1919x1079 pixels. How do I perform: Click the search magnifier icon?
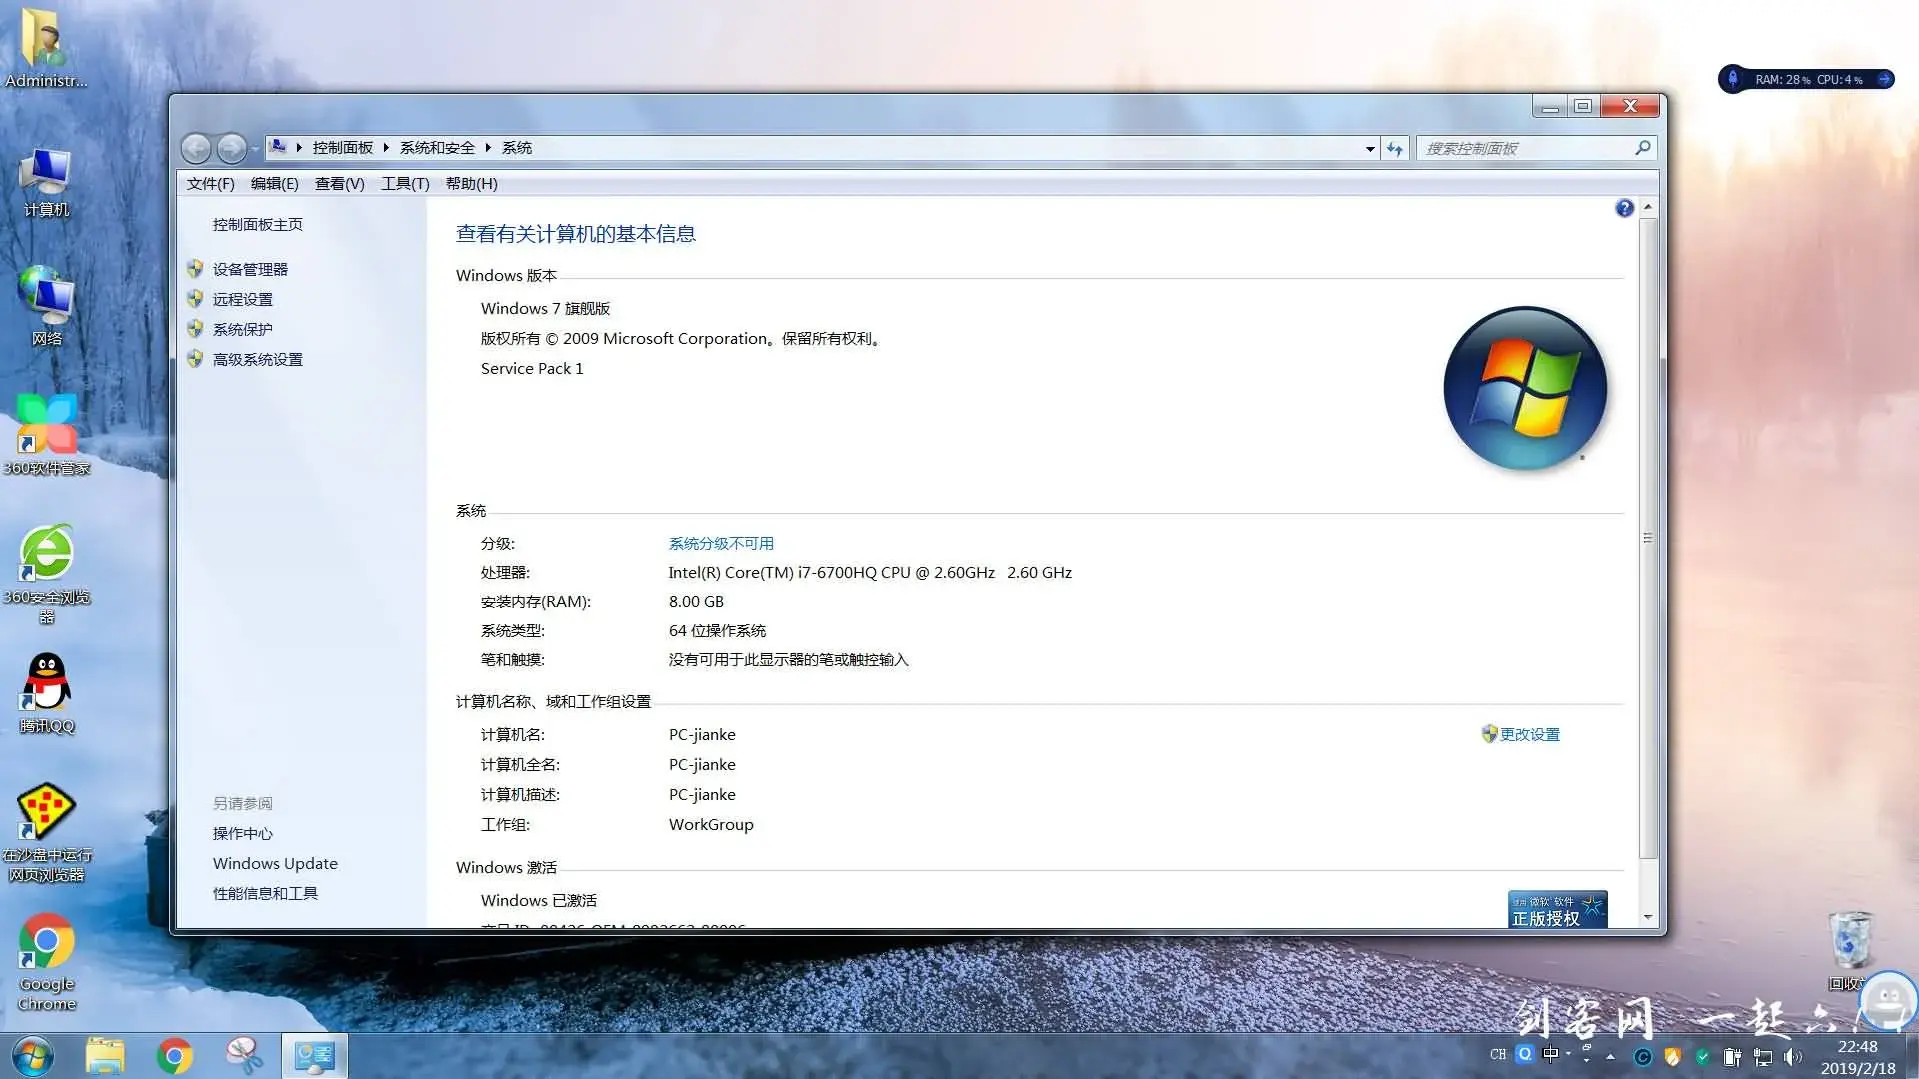pos(1642,148)
